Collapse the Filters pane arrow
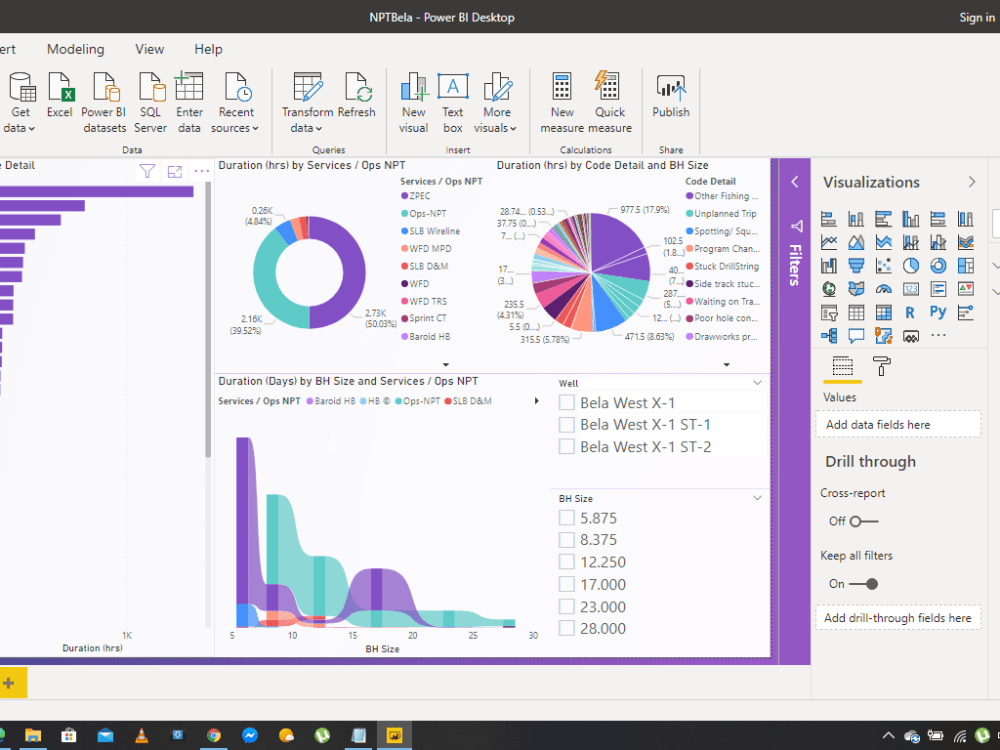 click(x=794, y=182)
